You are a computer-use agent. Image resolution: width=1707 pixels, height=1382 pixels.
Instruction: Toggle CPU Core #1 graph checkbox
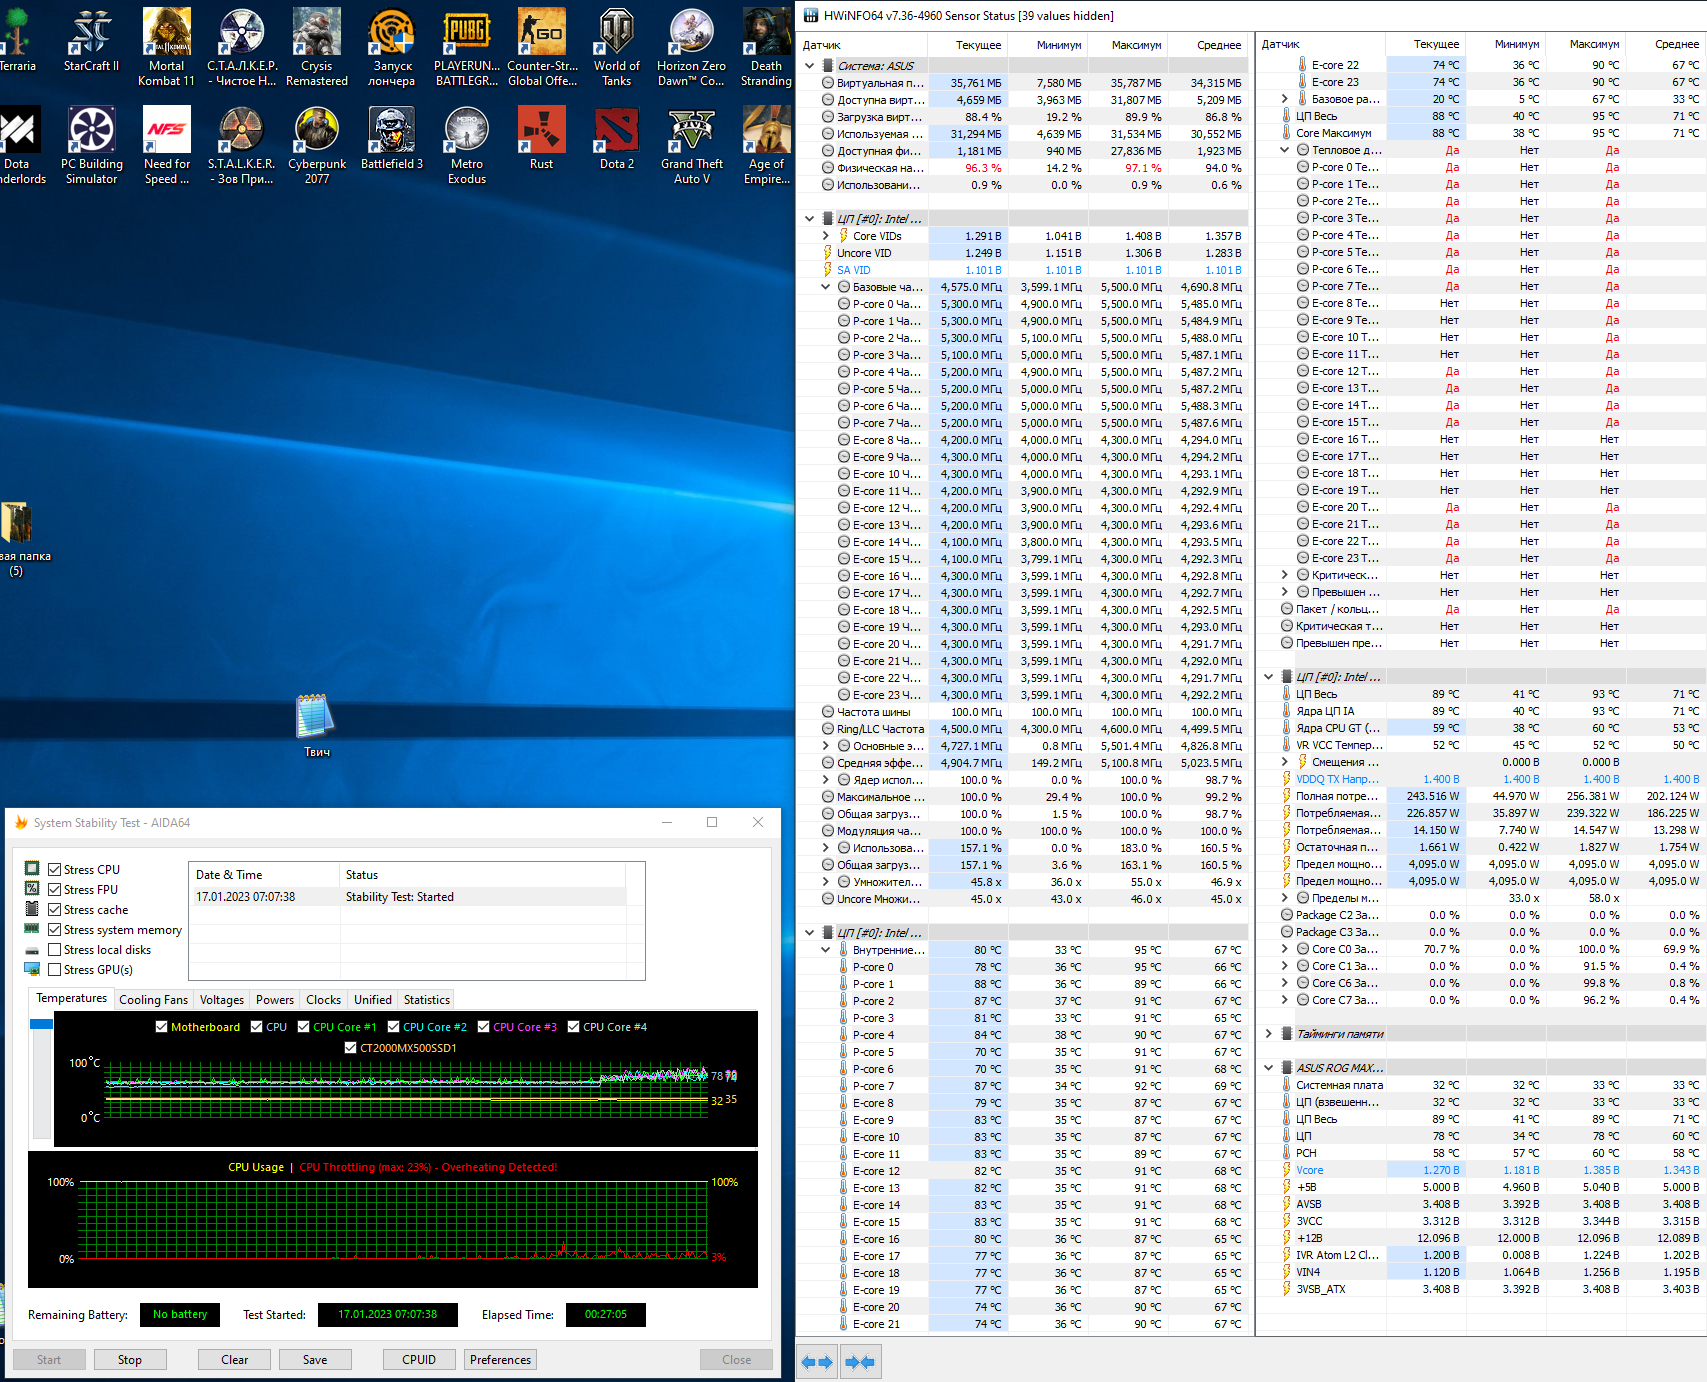304,1027
